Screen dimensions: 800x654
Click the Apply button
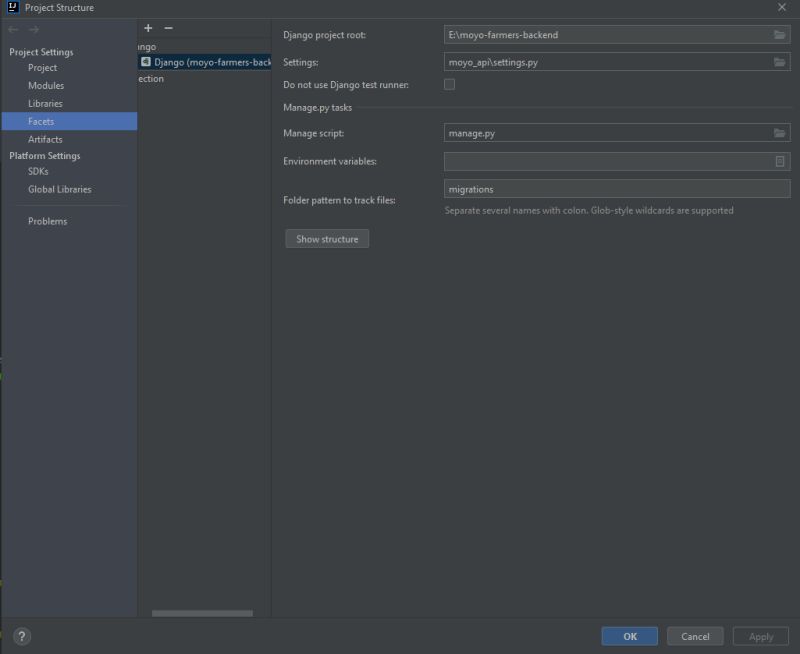click(760, 636)
